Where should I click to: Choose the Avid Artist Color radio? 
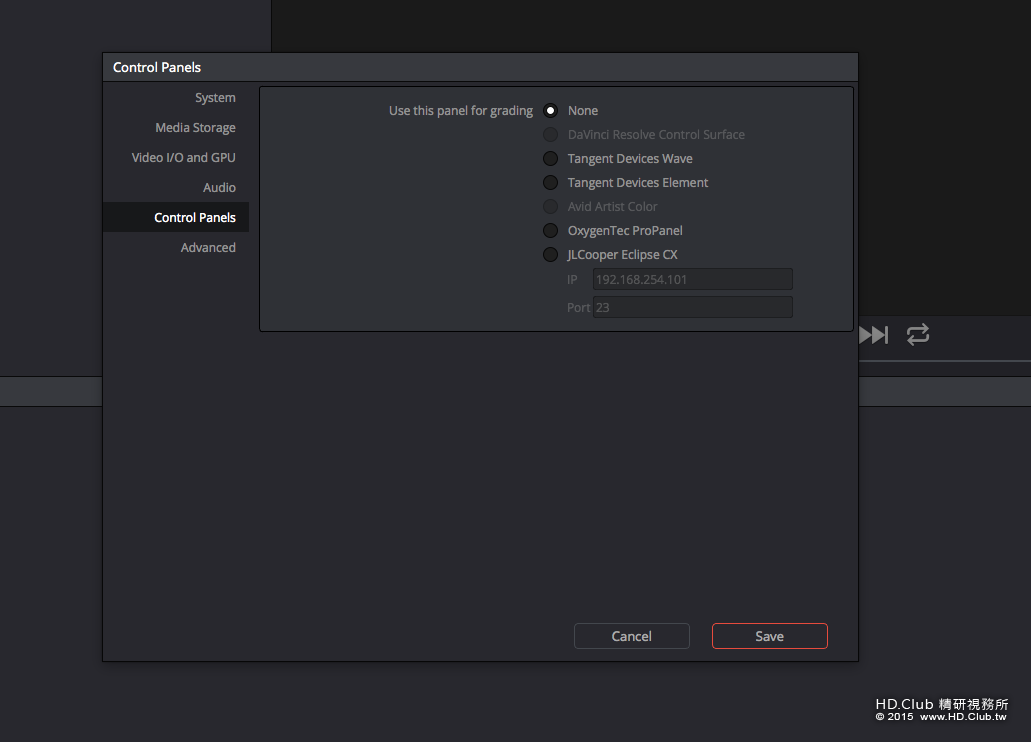pyautogui.click(x=550, y=207)
